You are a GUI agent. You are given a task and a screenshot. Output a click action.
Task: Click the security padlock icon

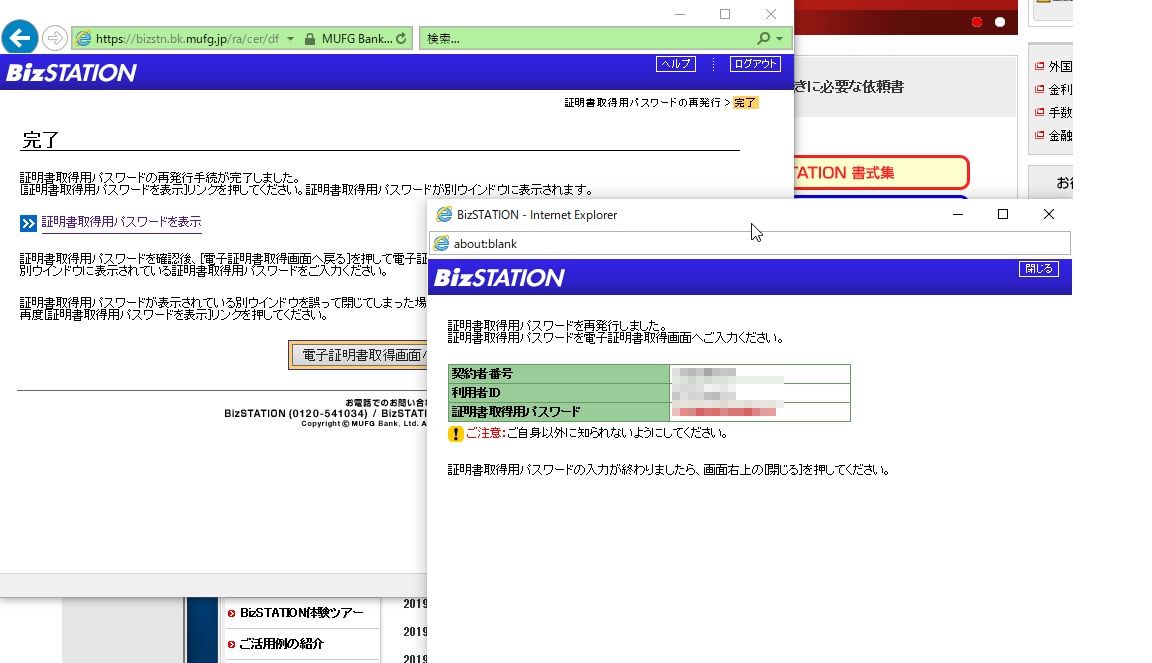coord(310,38)
